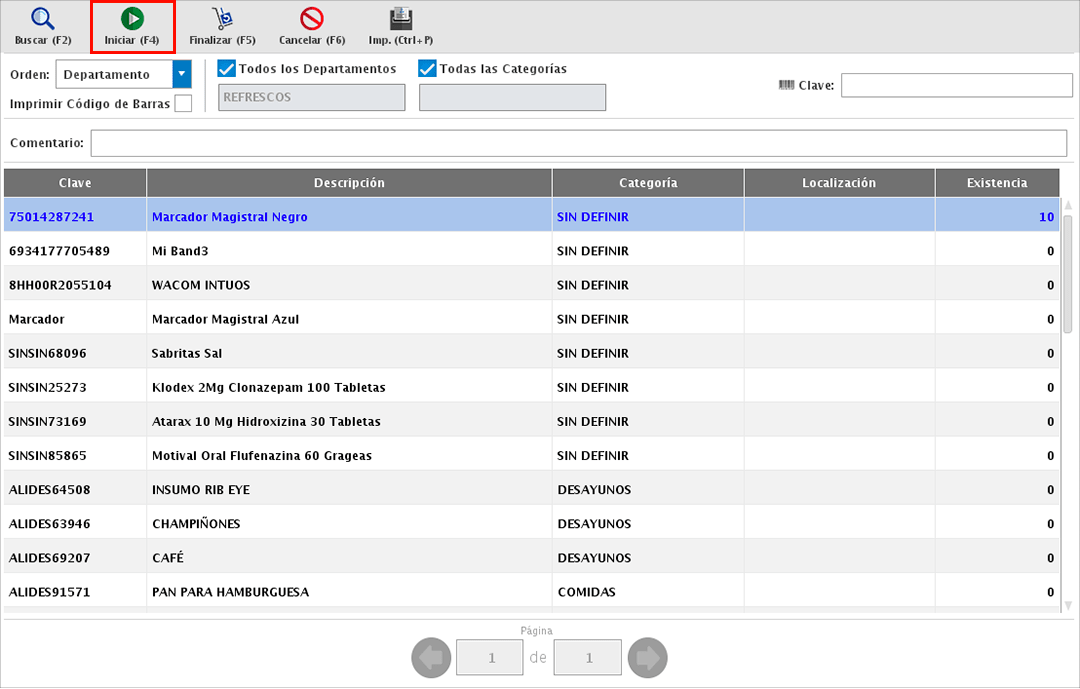Click the table's vertical scrollbar thumb
Screen dimensions: 1080x689
tap(1067, 273)
